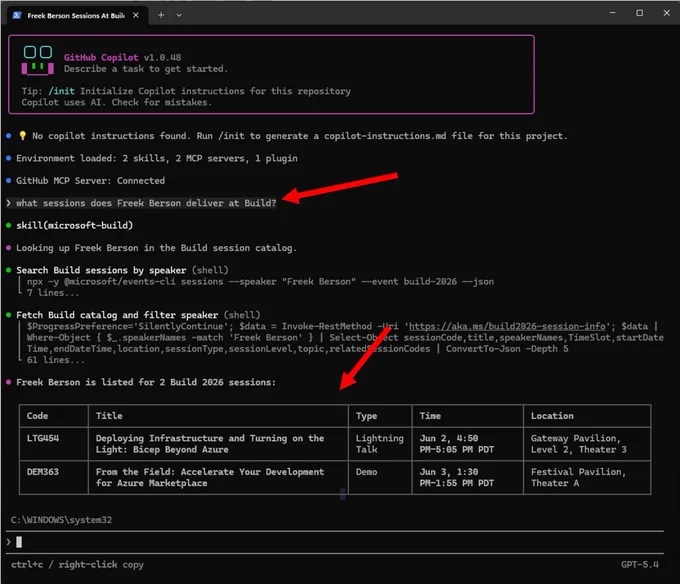Click 'Freek Berson is listed for 2' line

[x=146, y=382]
